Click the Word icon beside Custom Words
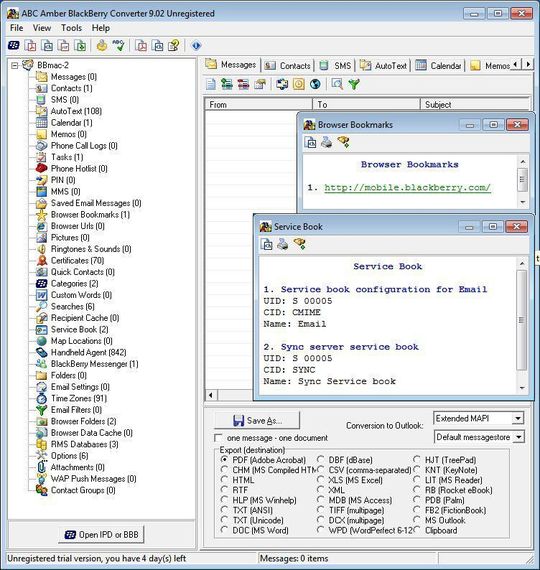 tap(42, 295)
